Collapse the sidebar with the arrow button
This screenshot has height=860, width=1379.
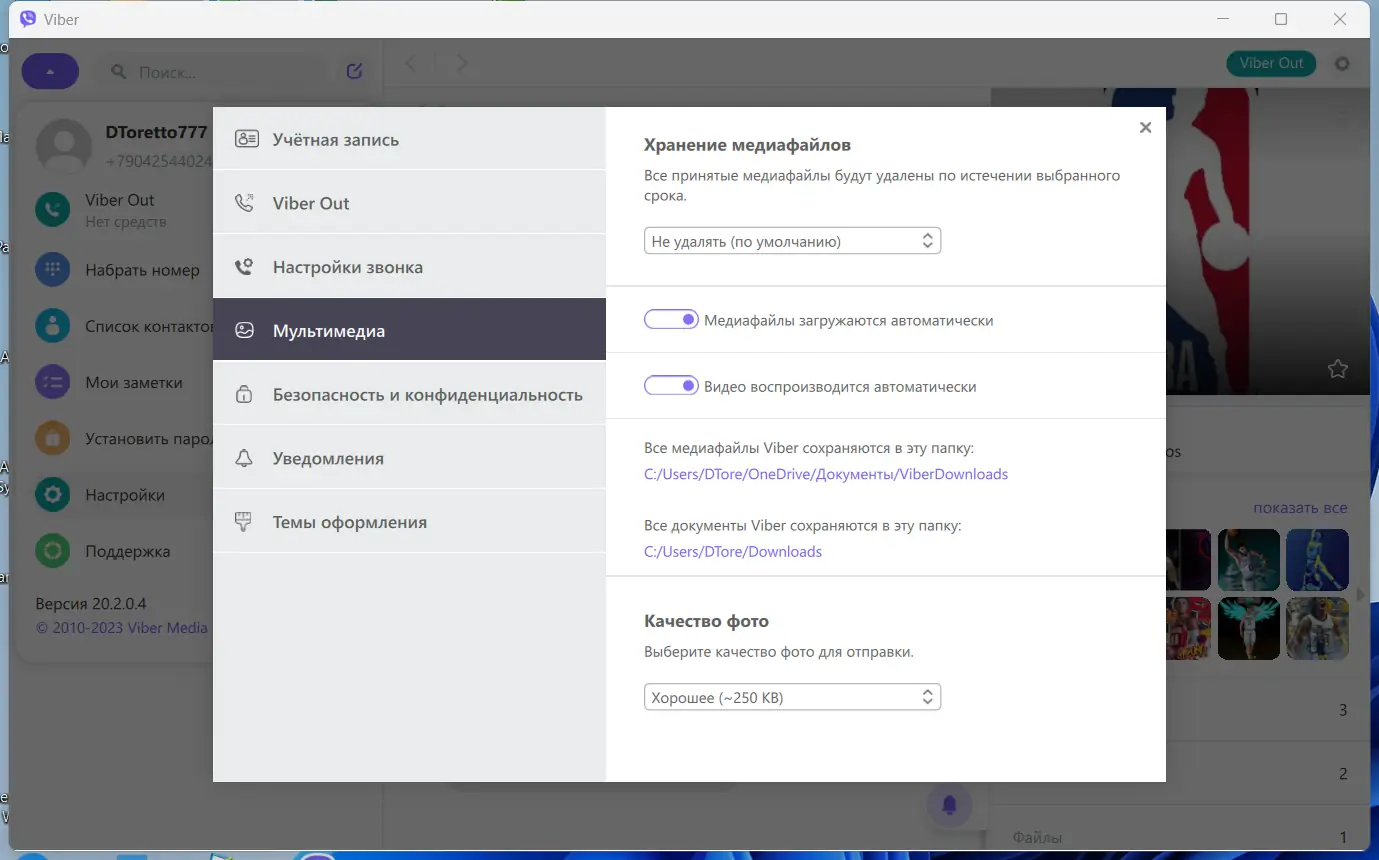click(x=50, y=70)
